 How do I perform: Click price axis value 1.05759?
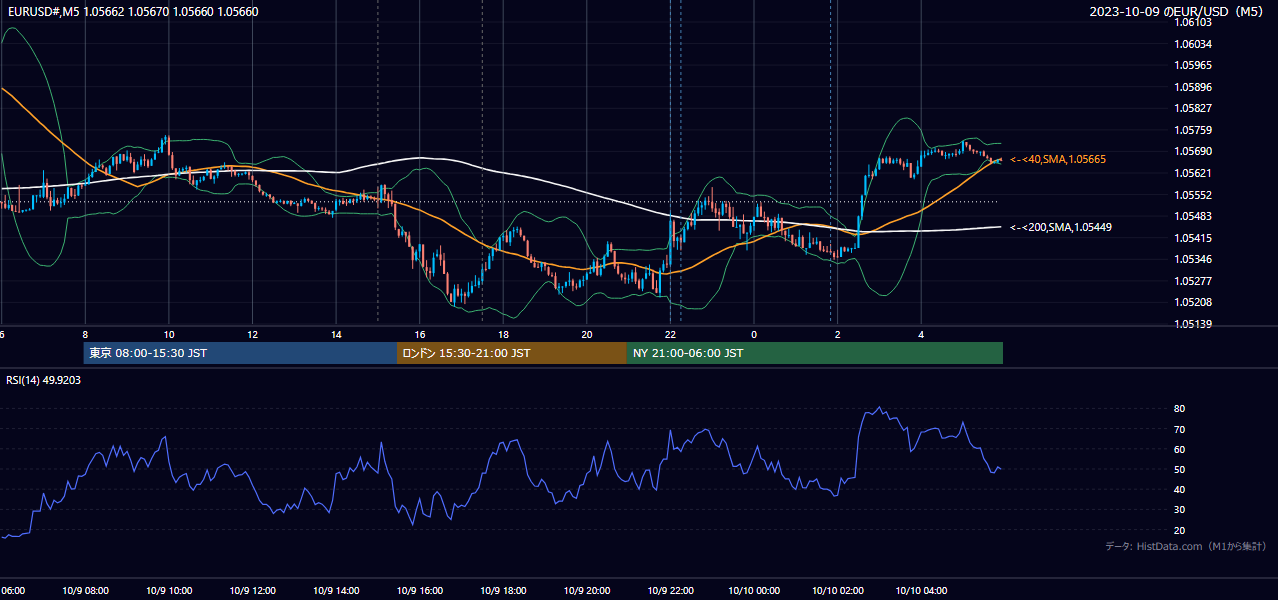point(1193,130)
